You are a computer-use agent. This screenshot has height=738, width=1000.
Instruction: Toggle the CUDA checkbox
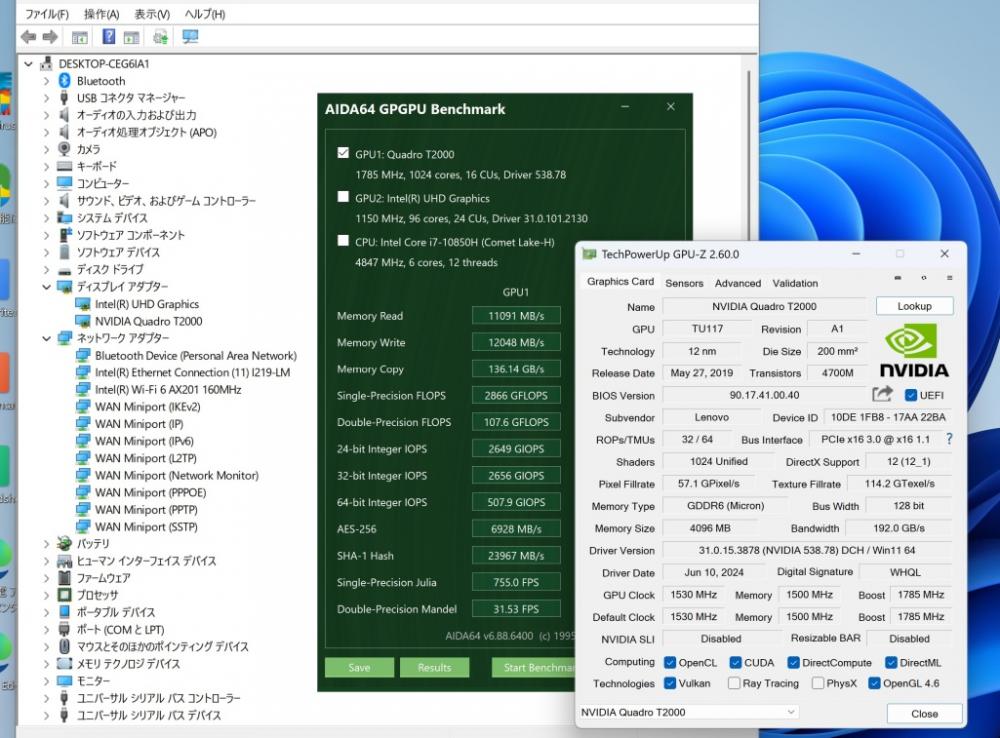pos(735,663)
